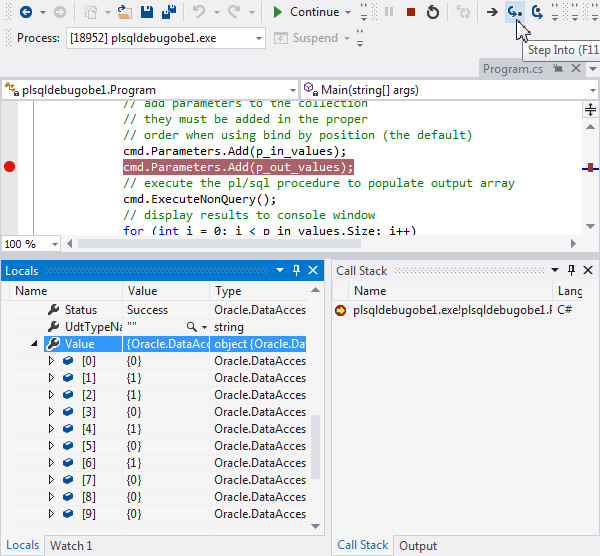Open the 100 % zoom dropdown
The image size is (600, 556).
pyautogui.click(x=55, y=244)
